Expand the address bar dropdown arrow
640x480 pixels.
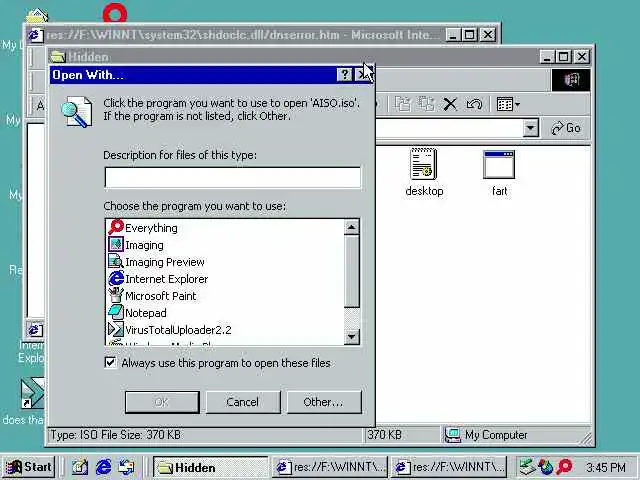click(x=530, y=128)
